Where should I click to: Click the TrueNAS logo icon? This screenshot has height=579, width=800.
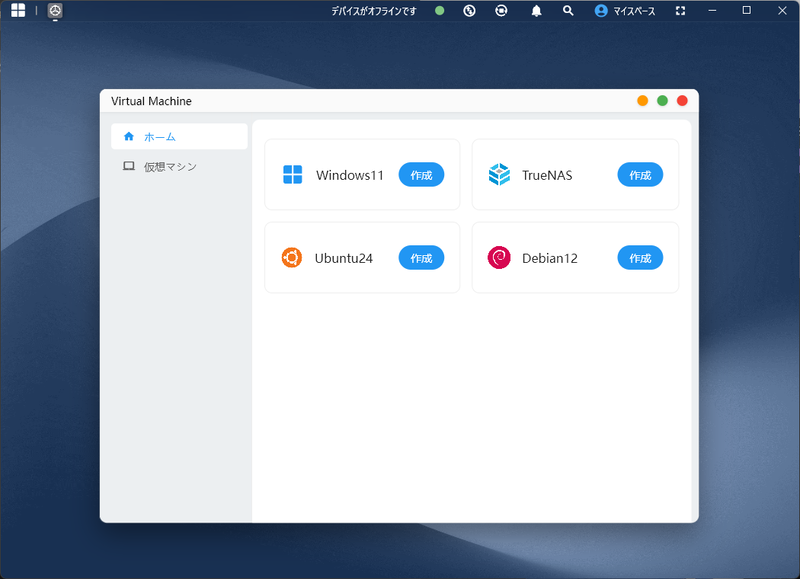(x=499, y=174)
